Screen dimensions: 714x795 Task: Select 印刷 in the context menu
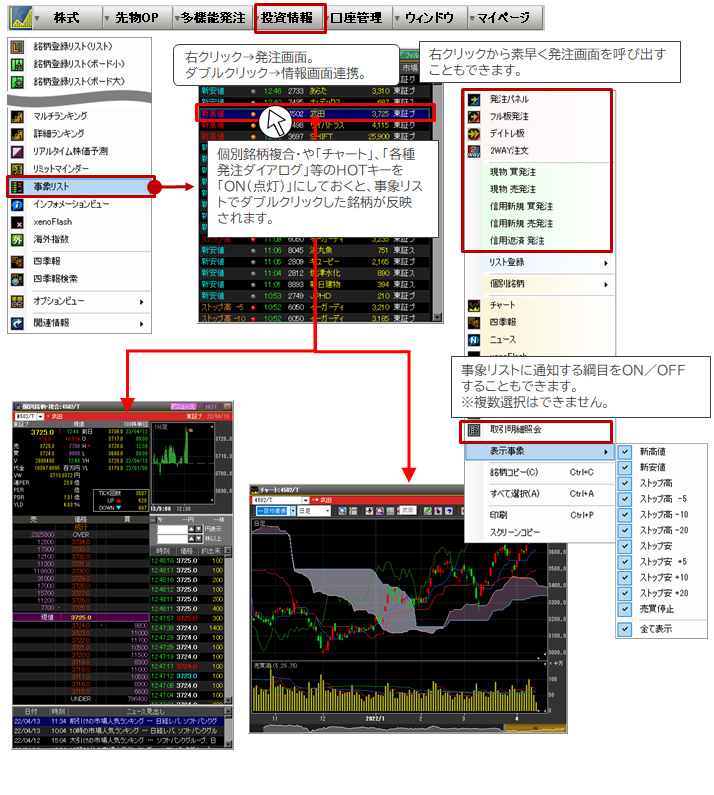pyautogui.click(x=540, y=515)
